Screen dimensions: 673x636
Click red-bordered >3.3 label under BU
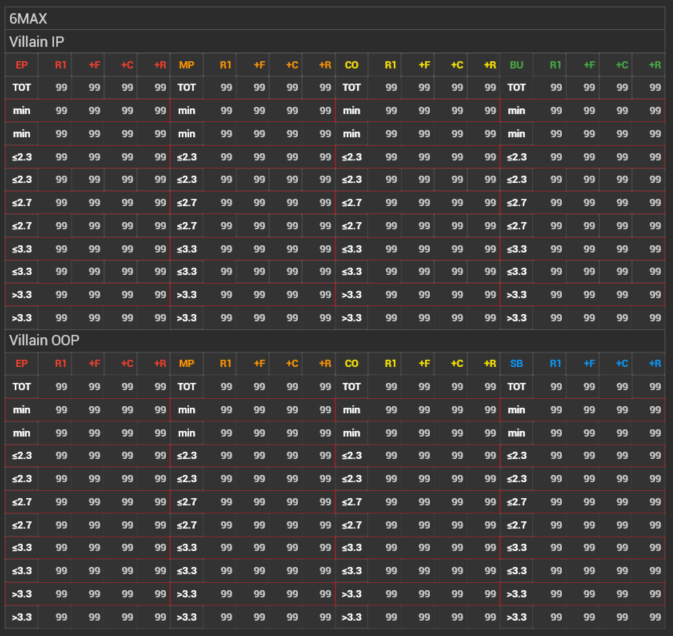516,295
